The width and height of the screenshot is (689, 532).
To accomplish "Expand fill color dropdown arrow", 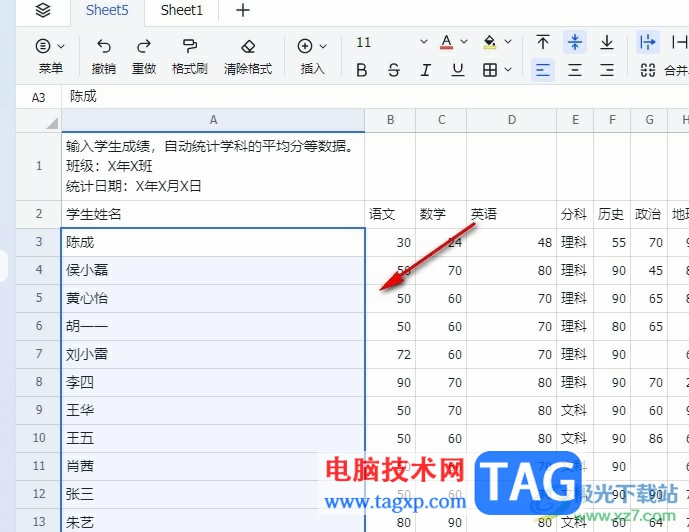I will click(x=508, y=42).
